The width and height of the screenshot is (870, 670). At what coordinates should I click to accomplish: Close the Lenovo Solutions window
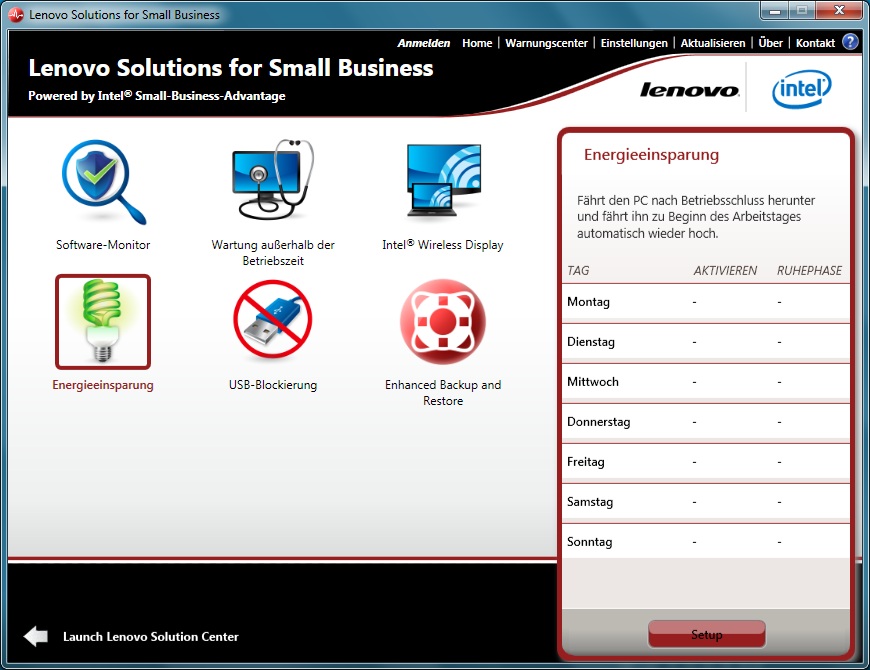(x=839, y=11)
